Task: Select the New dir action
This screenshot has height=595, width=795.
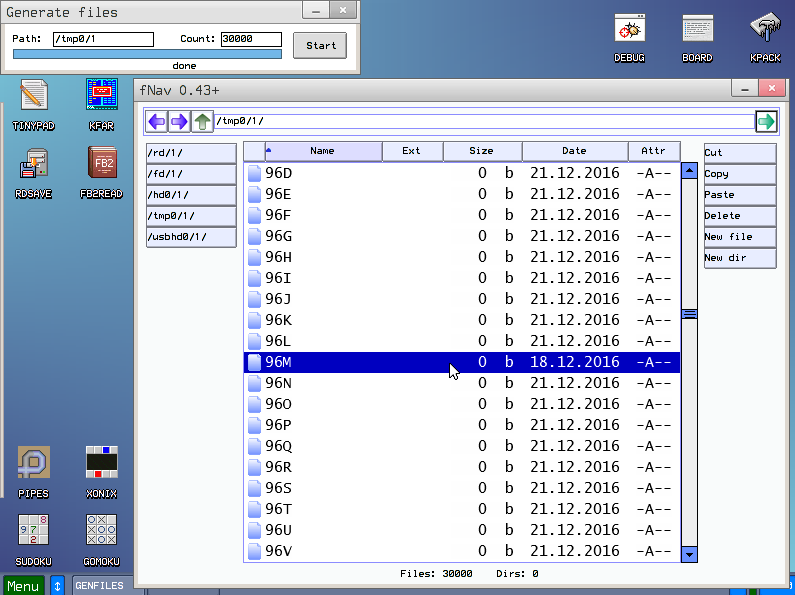Action: coord(739,258)
